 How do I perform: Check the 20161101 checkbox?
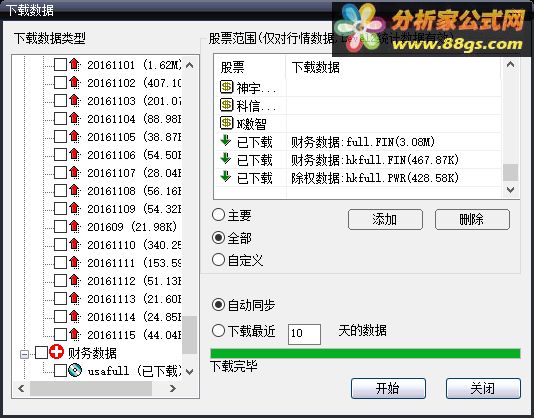[60, 64]
